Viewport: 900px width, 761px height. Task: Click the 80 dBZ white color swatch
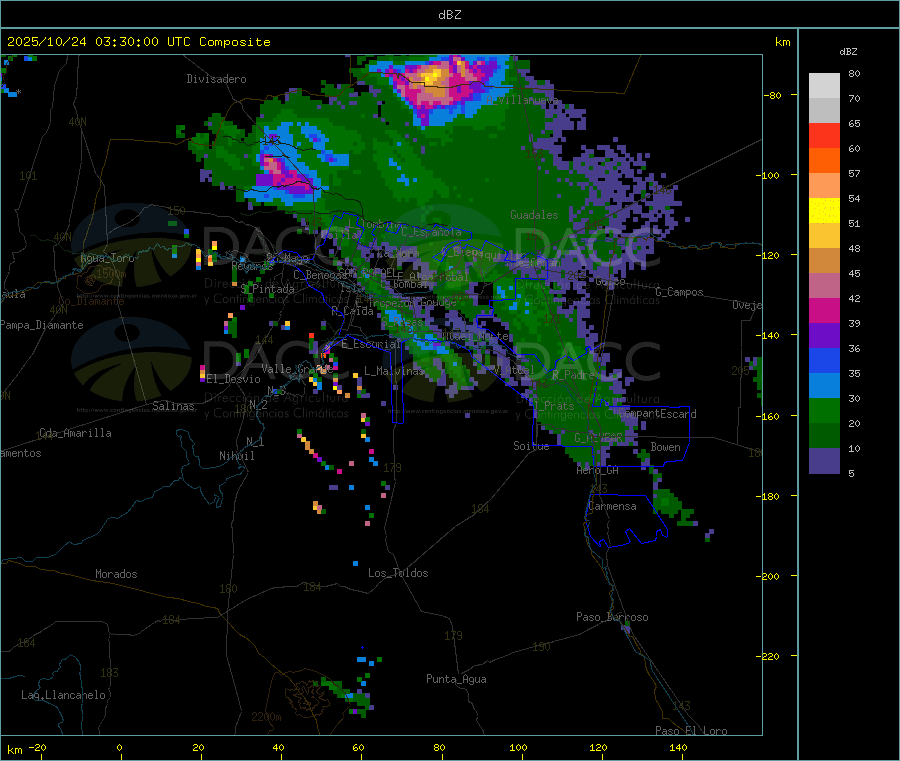824,86
